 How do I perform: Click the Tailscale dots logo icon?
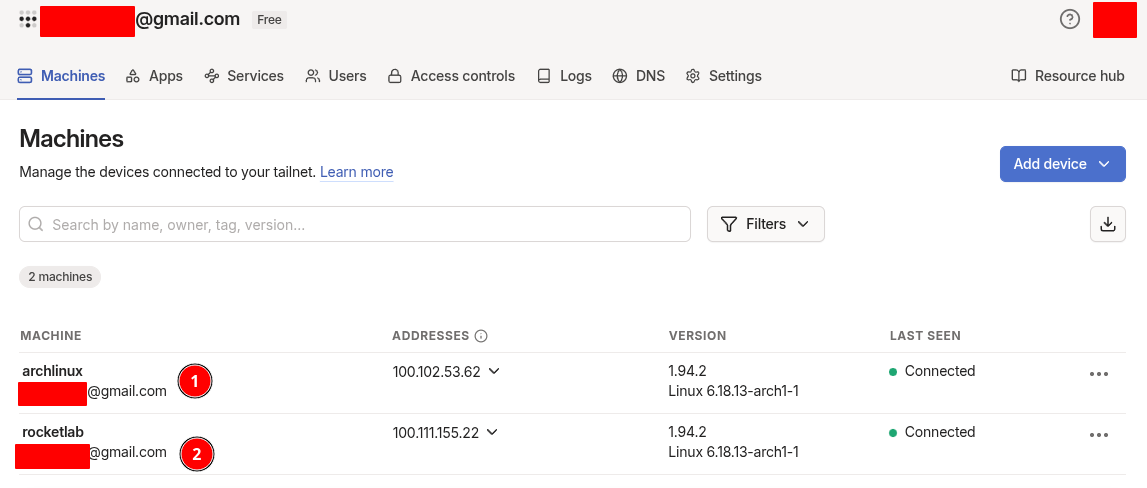pyautogui.click(x=28, y=20)
